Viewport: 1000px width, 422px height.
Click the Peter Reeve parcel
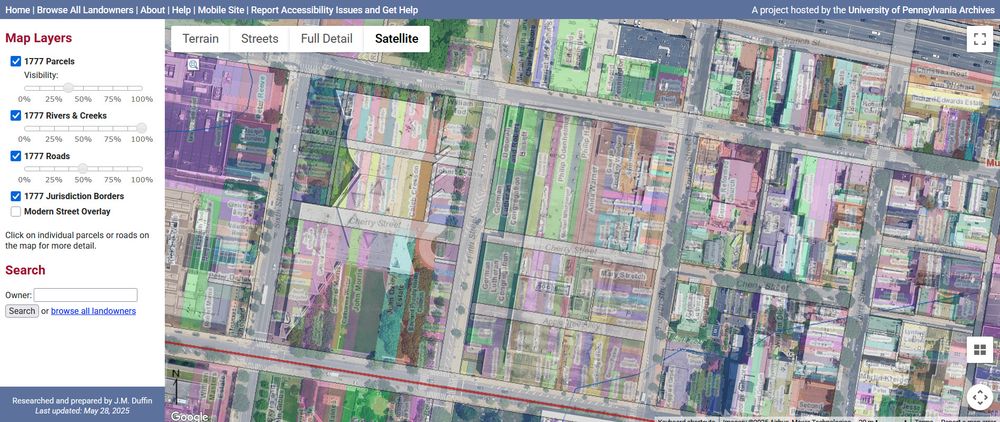(x=260, y=99)
